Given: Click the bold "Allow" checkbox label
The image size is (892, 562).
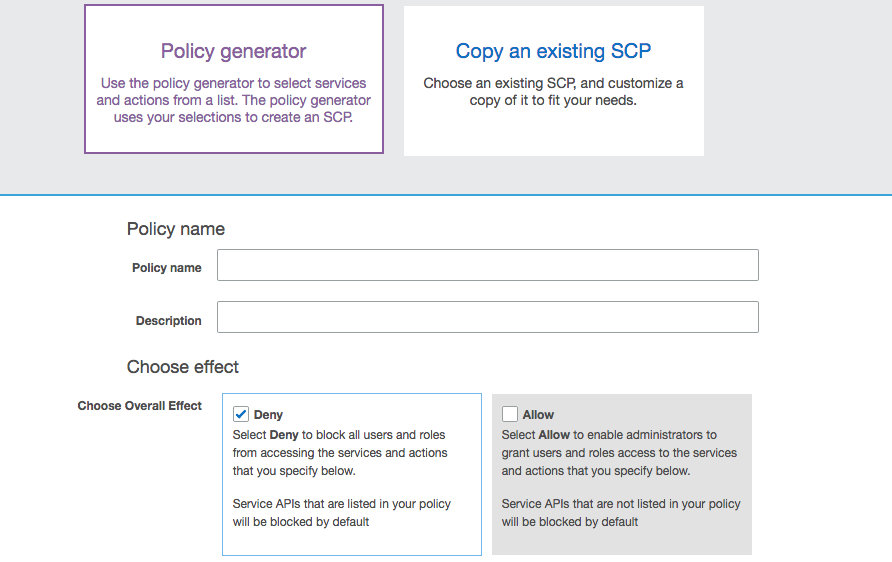Looking at the screenshot, I should (x=538, y=415).
